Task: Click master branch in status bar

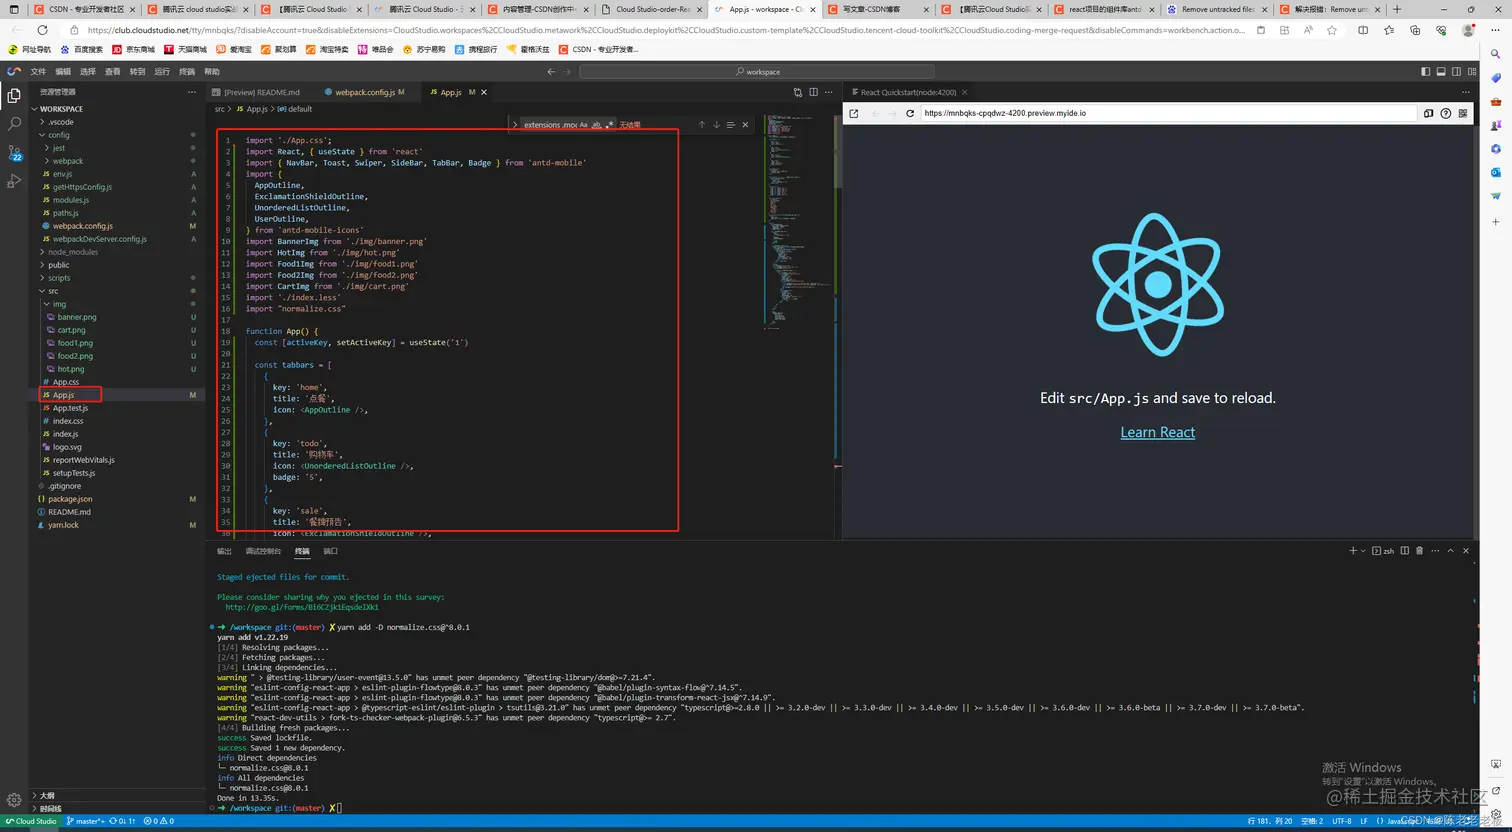Action: pyautogui.click(x=85, y=821)
